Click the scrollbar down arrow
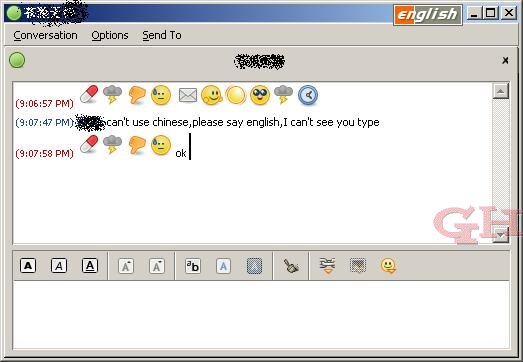Image resolution: width=523 pixels, height=362 pixels. [x=501, y=235]
